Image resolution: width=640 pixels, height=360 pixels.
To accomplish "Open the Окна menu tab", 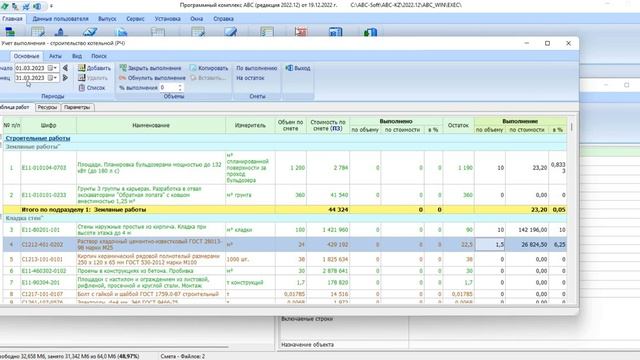I will [196, 19].
